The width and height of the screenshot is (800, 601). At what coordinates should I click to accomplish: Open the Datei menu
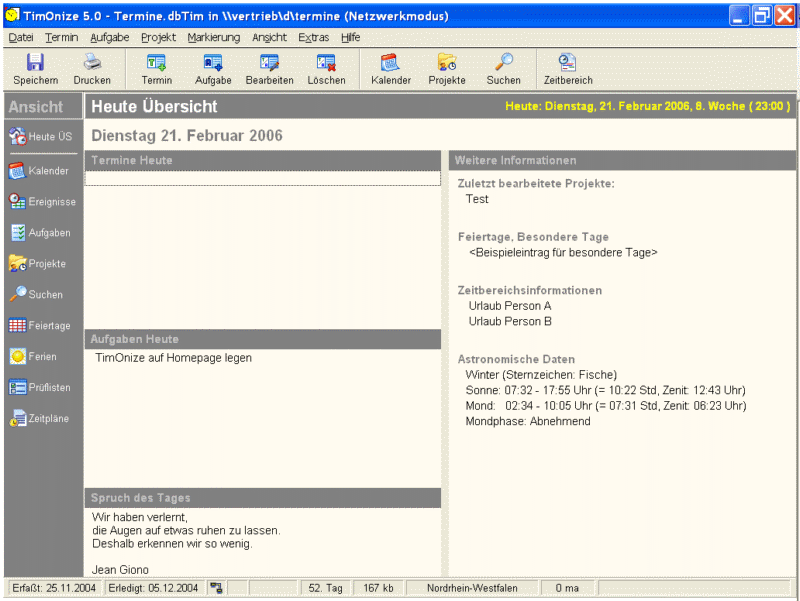click(x=21, y=37)
